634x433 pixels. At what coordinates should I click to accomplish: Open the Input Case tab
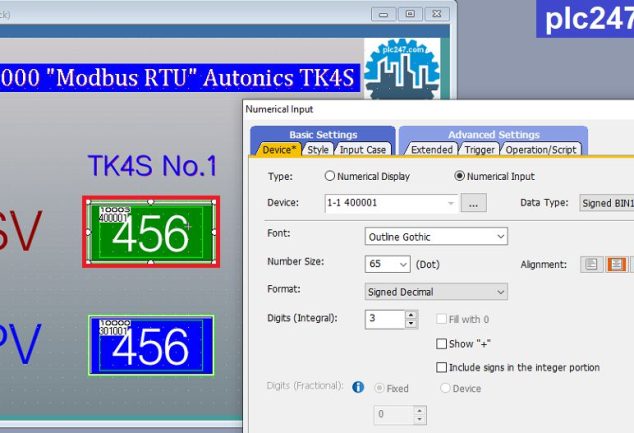(362, 150)
